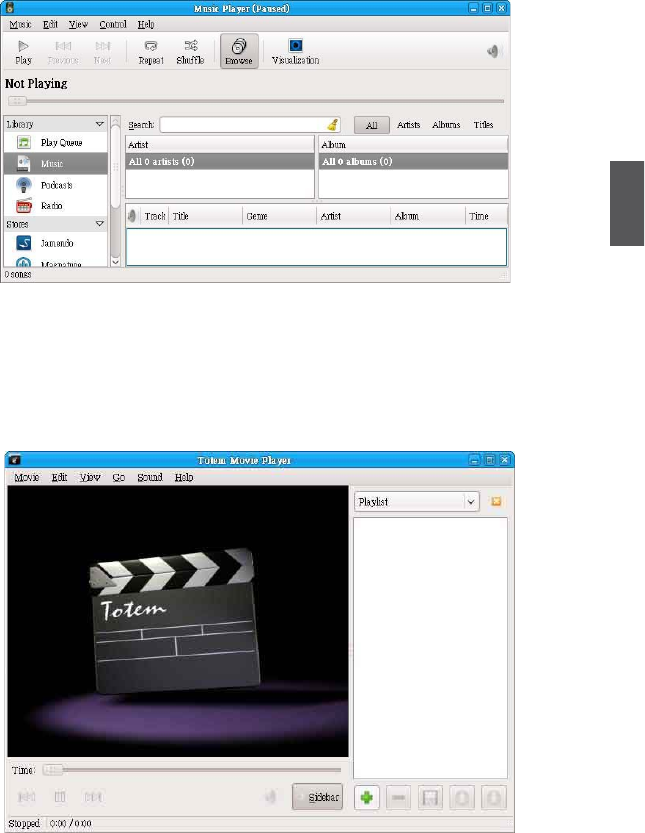The height and width of the screenshot is (833, 645).
Task: Click the Next track toolbar button
Action: point(103,52)
